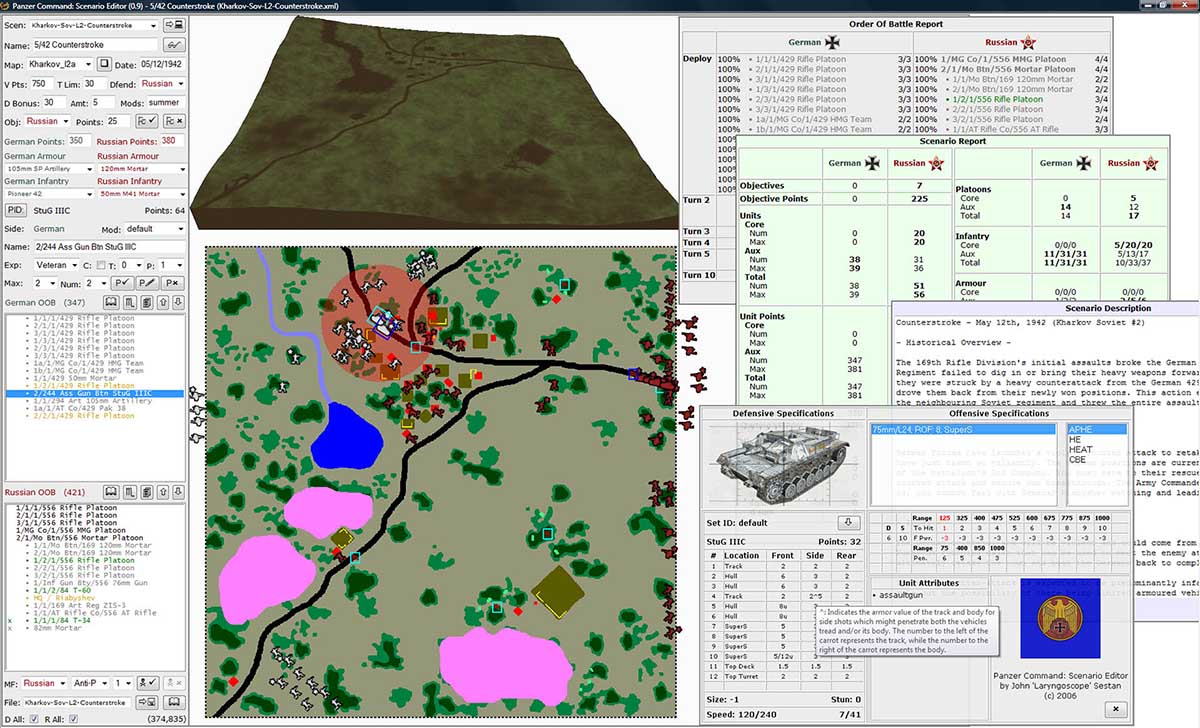Open the Dfend Russian dropdown

click(x=162, y=83)
